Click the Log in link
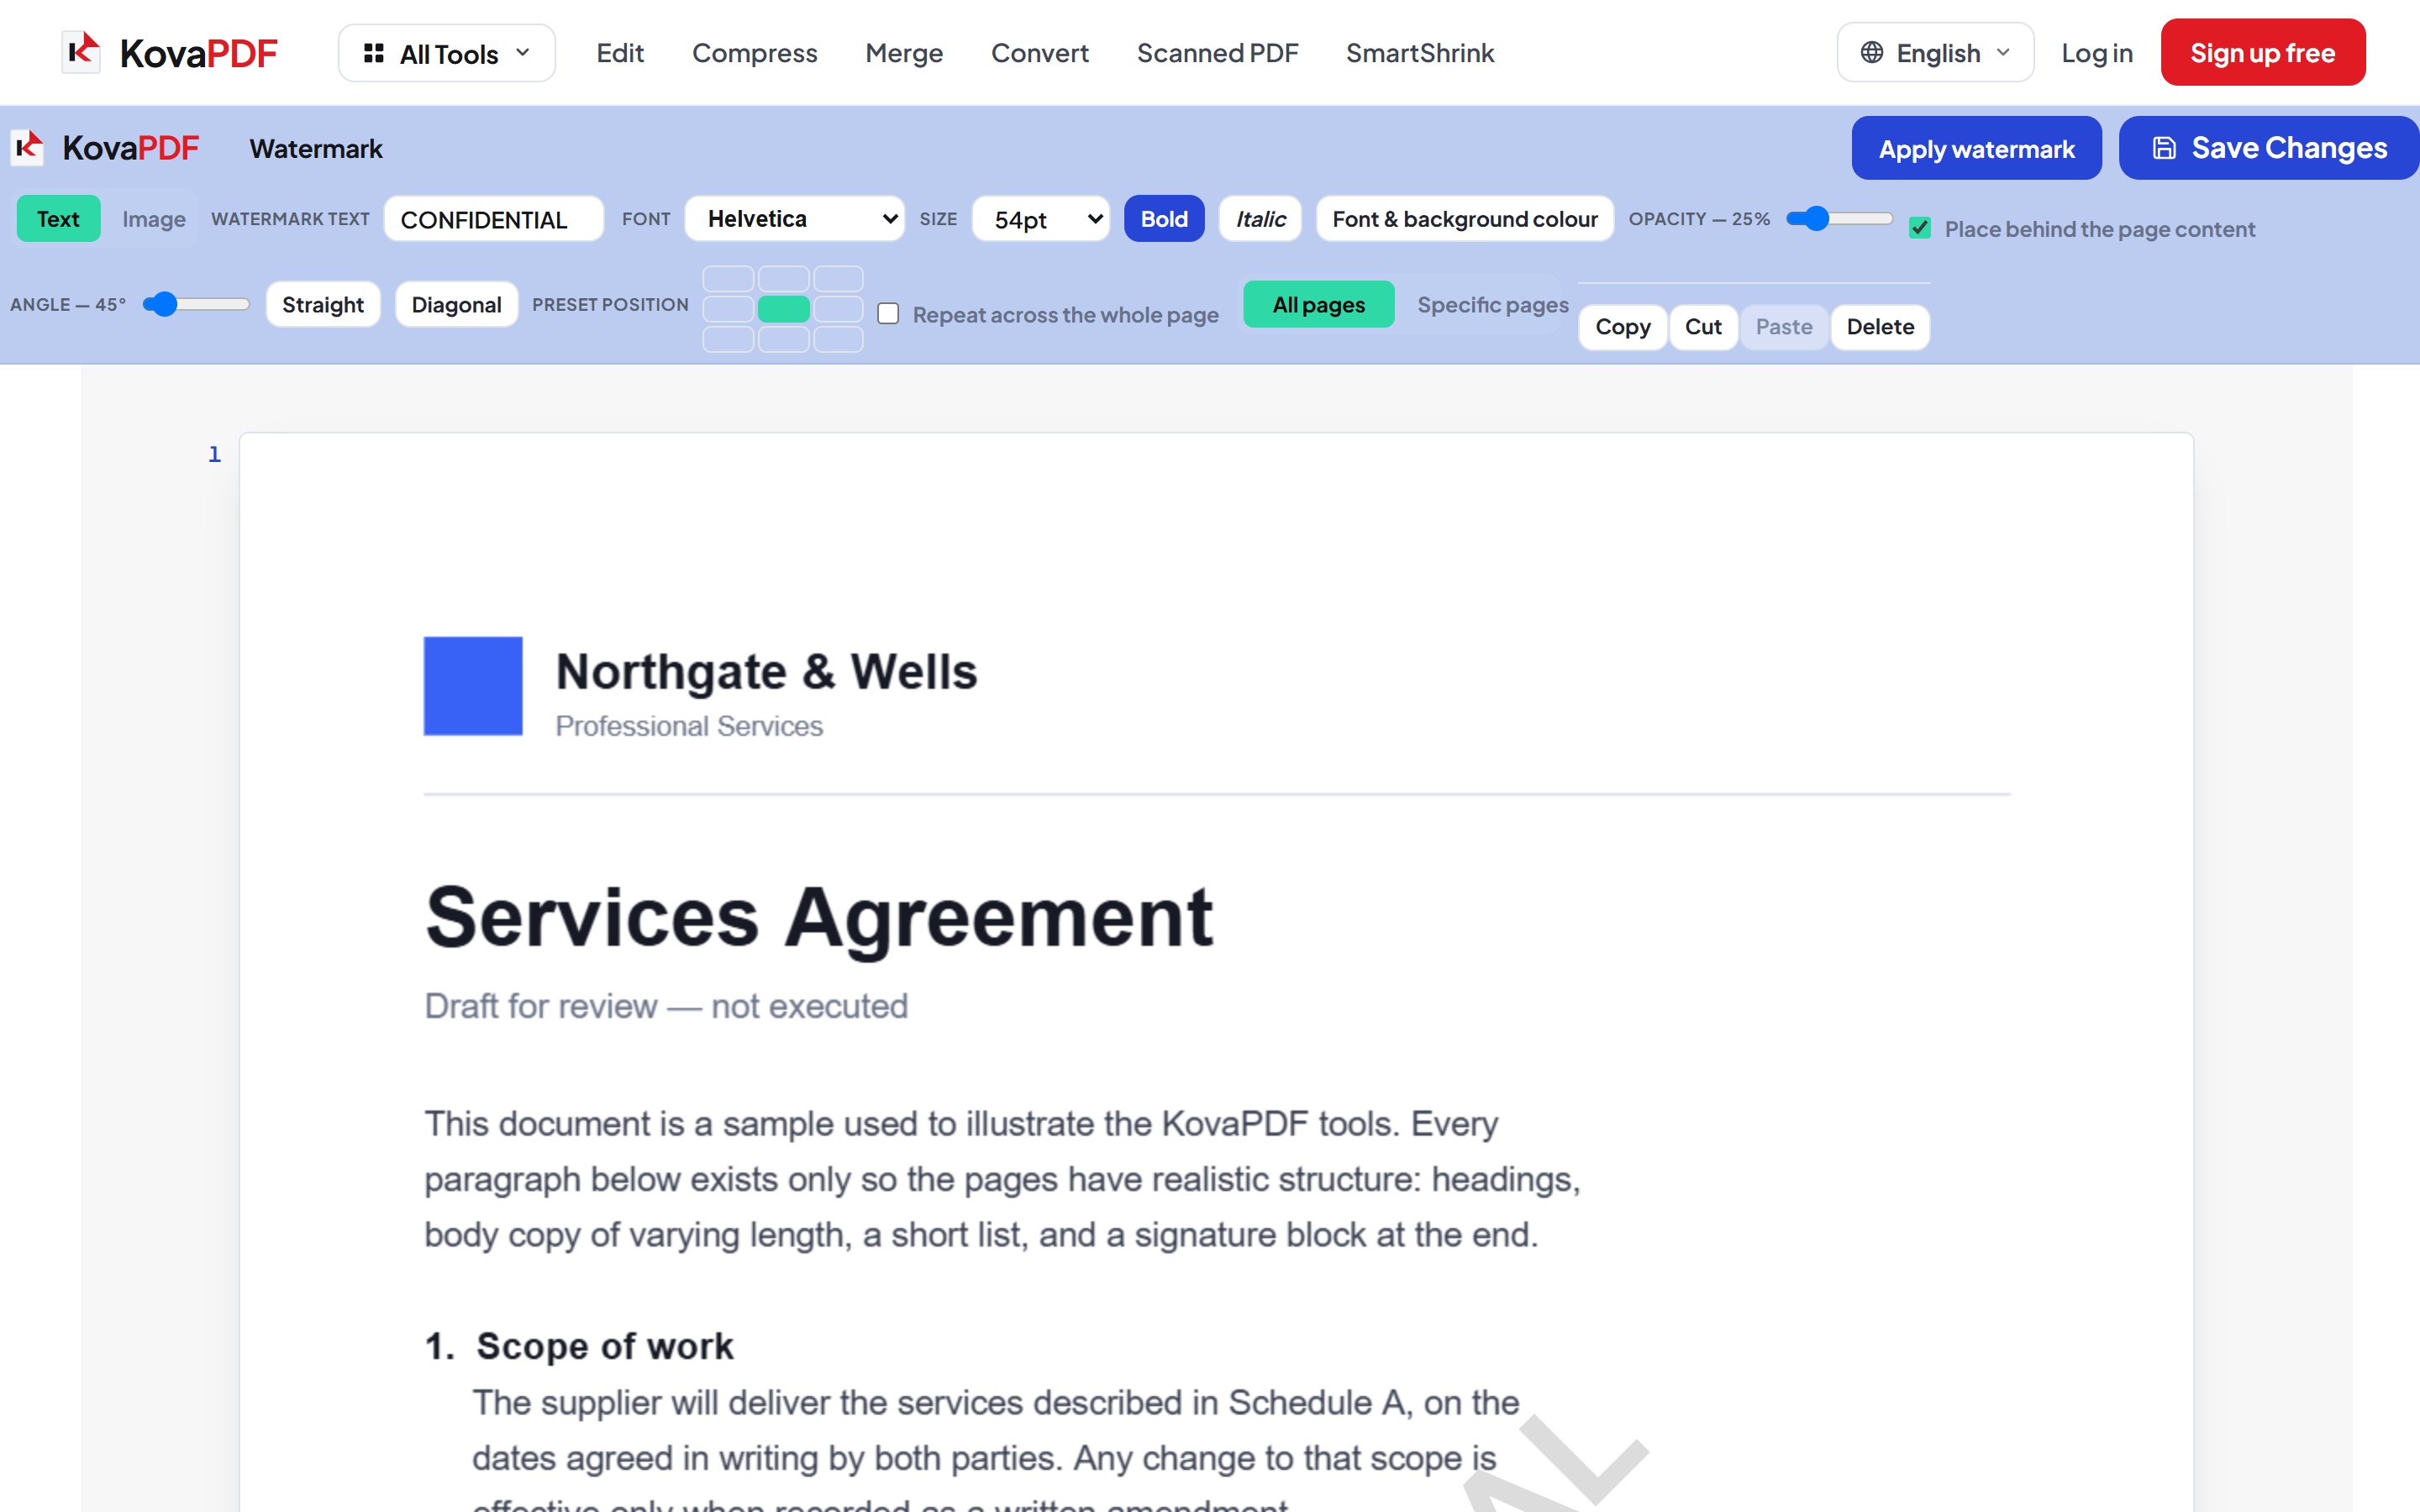The height and width of the screenshot is (1512, 2420). (2097, 53)
